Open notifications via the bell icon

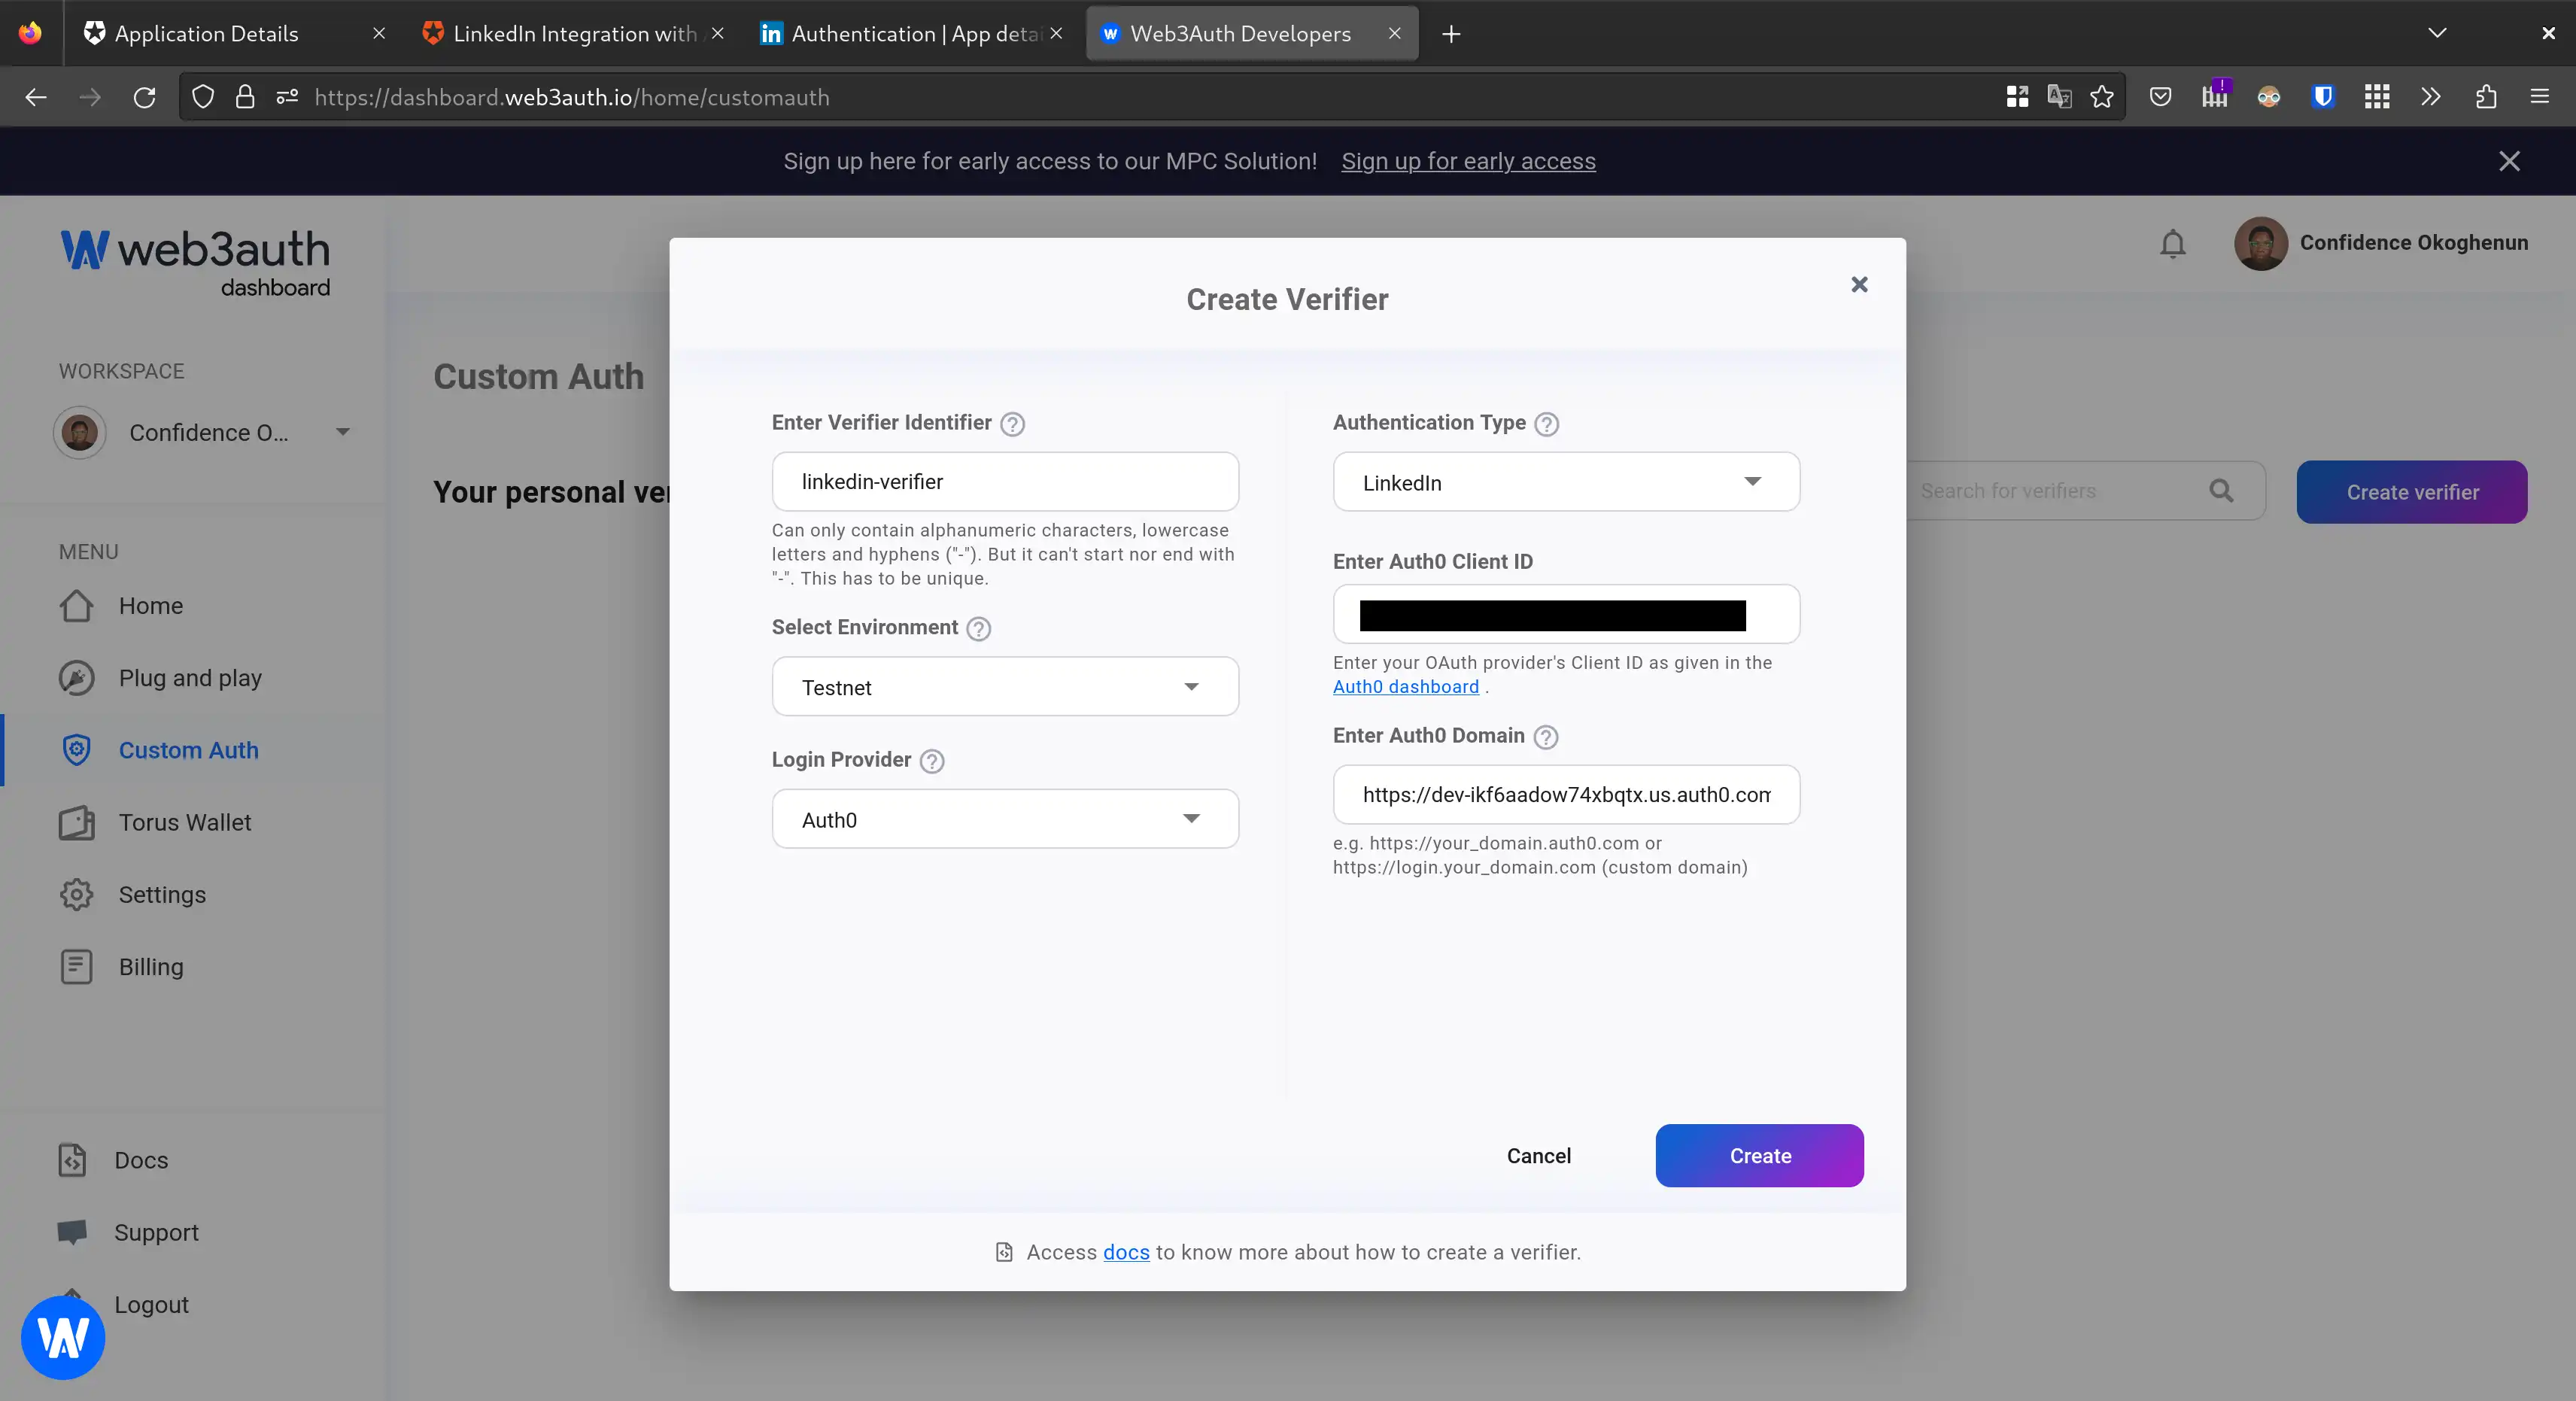(x=2172, y=244)
